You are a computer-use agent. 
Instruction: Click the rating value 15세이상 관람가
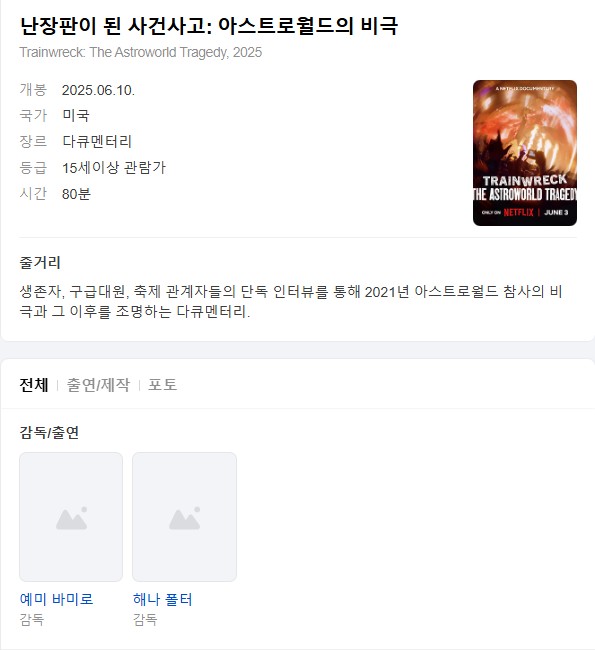click(114, 168)
